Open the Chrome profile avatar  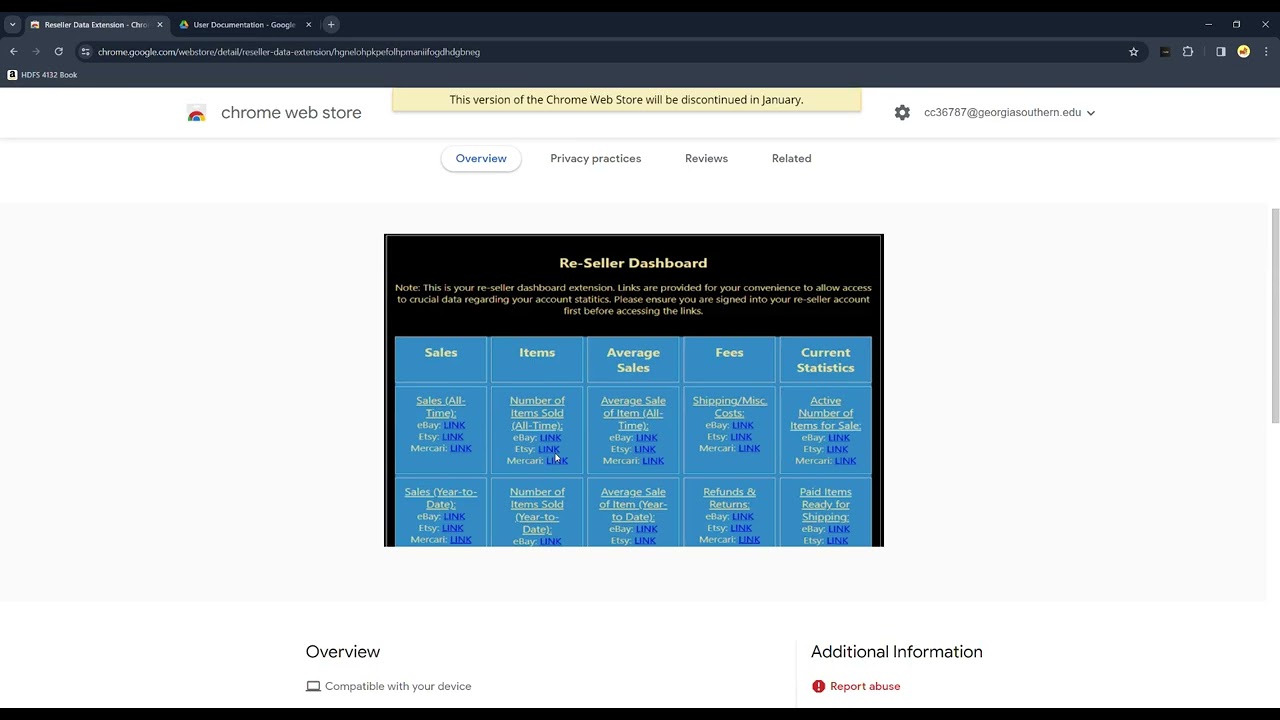(x=1244, y=52)
